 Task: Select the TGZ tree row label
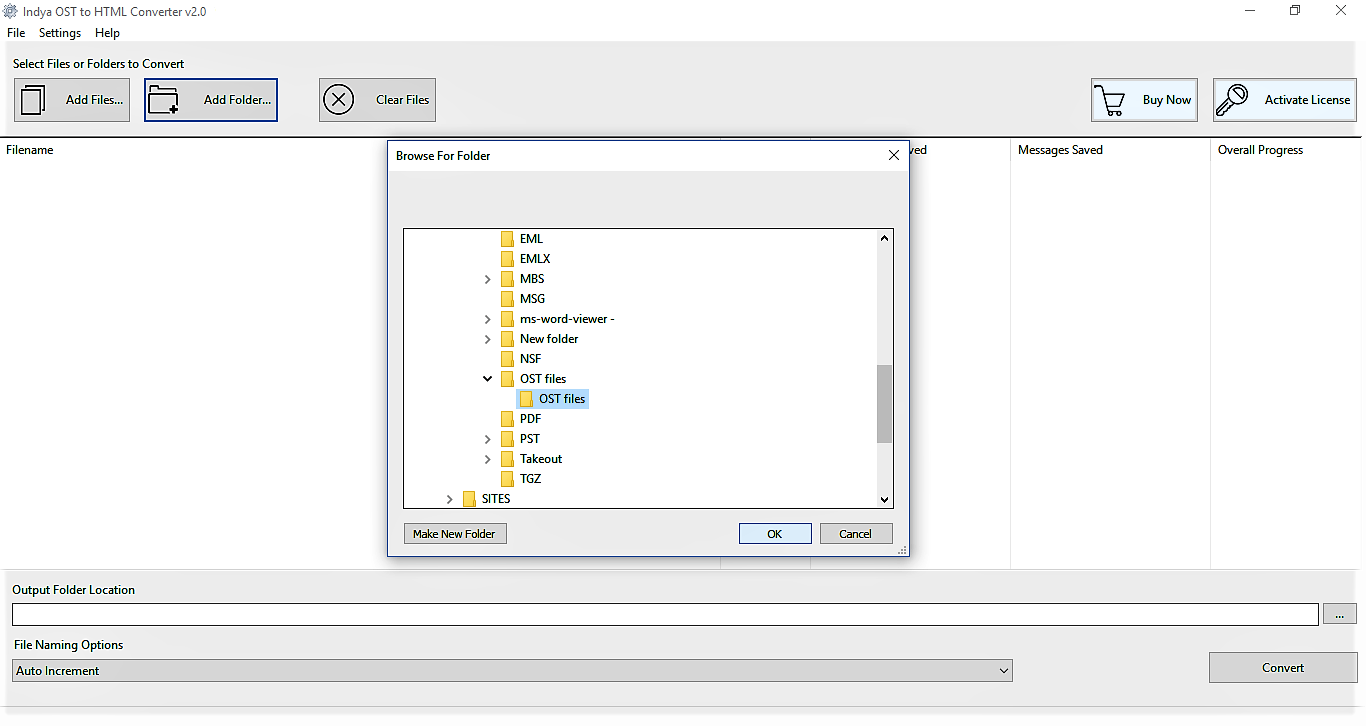click(530, 479)
